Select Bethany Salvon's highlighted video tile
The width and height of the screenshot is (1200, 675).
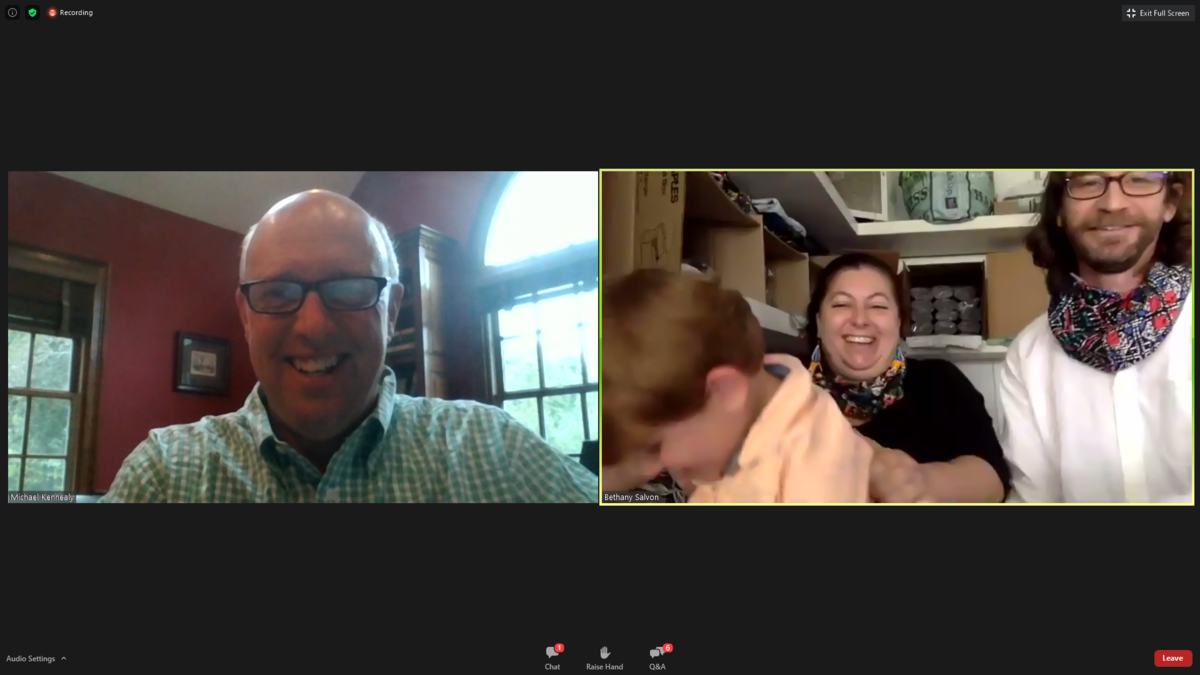(x=897, y=336)
